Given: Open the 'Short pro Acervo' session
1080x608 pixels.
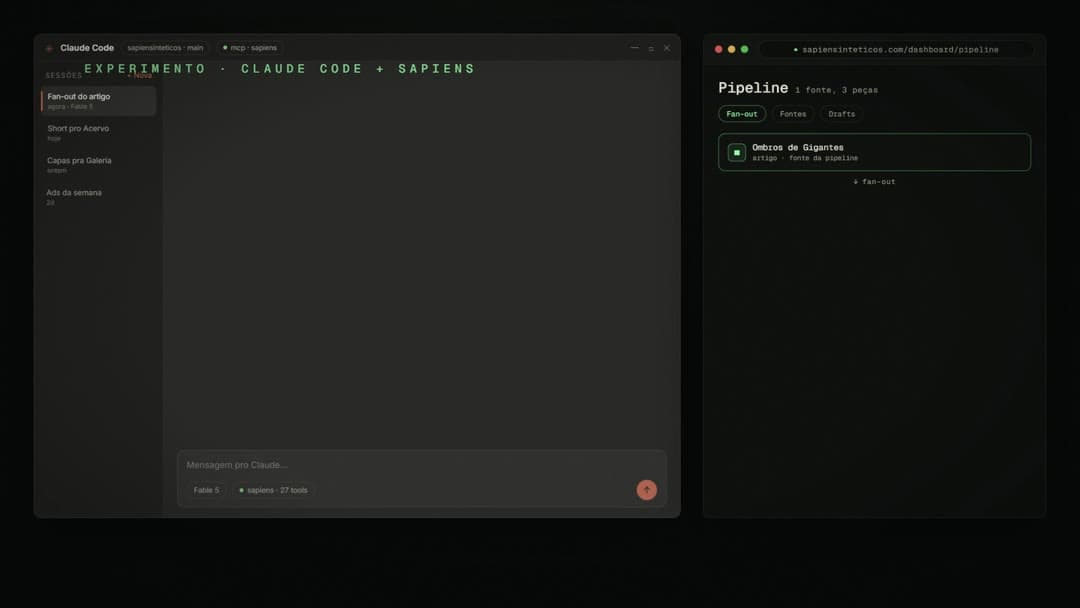Looking at the screenshot, I should click(x=98, y=132).
